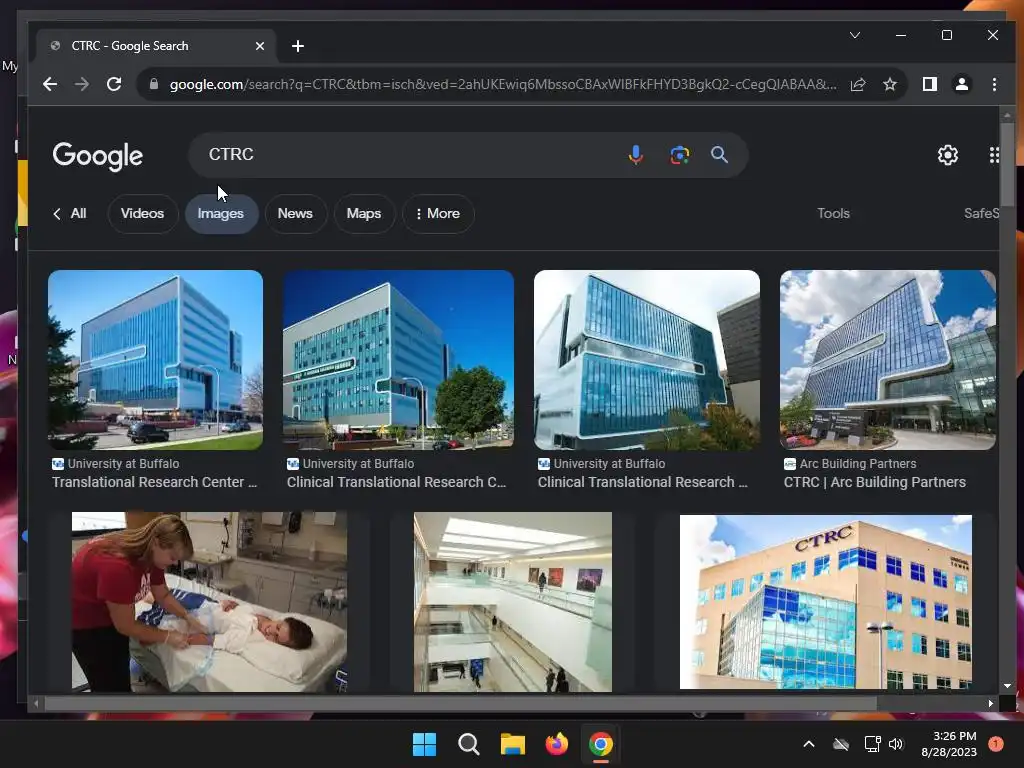This screenshot has height=768, width=1024.
Task: Open the volume control
Action: (895, 744)
